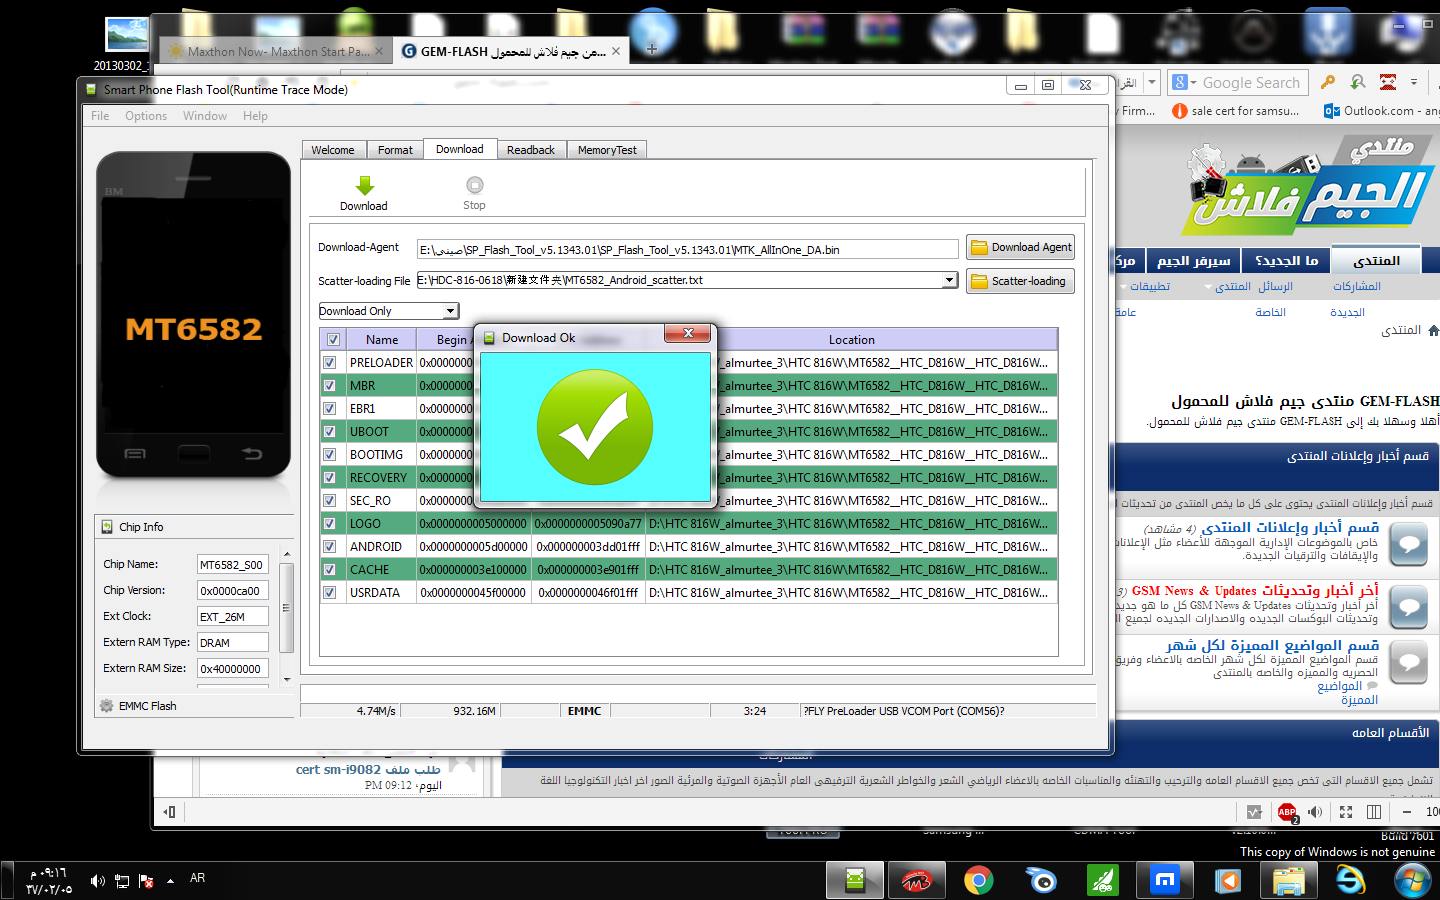The width and height of the screenshot is (1440, 900).
Task: Uncheck the USRDATA row checkbox
Action: (x=330, y=593)
